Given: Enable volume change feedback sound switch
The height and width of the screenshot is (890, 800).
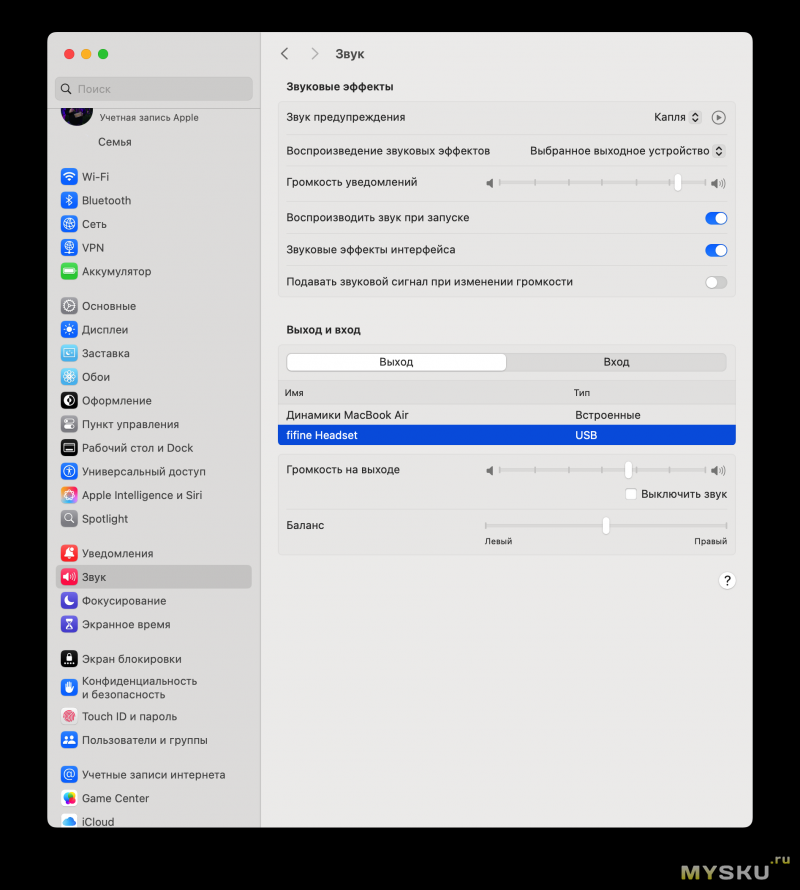Looking at the screenshot, I should (716, 282).
